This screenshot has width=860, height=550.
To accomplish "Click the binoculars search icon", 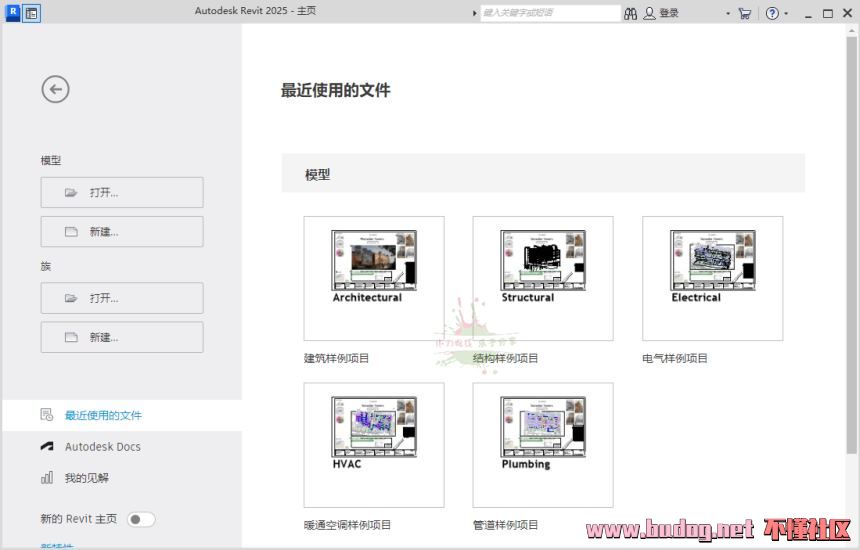I will (x=630, y=13).
